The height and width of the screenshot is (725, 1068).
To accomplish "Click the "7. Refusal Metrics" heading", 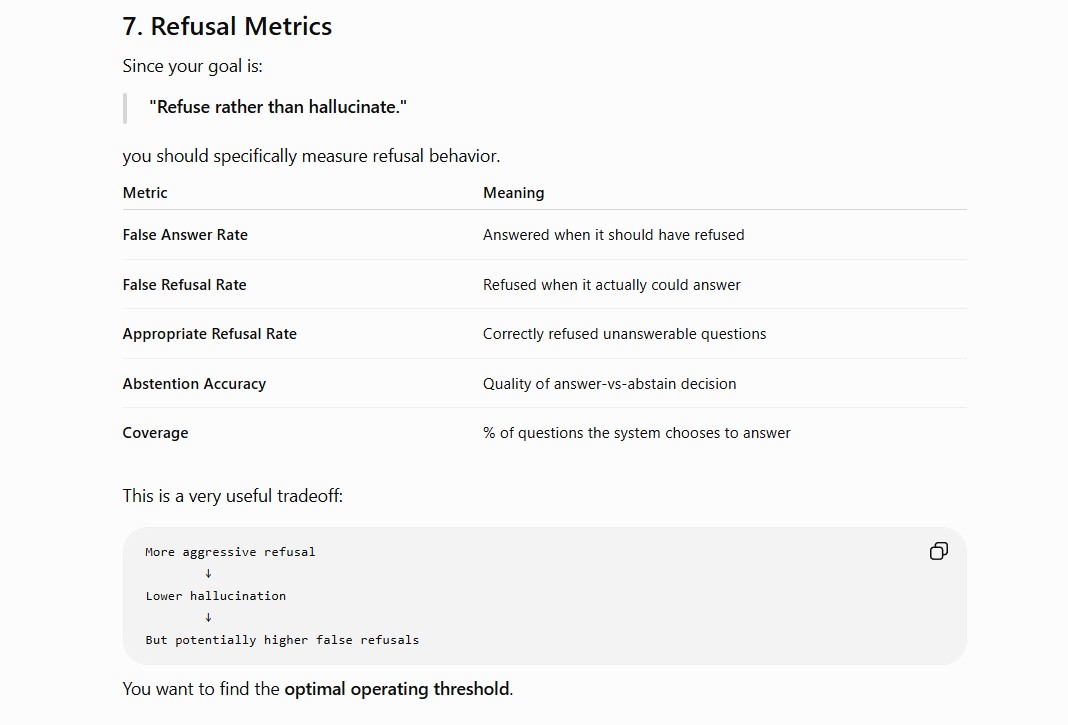I will [x=227, y=27].
